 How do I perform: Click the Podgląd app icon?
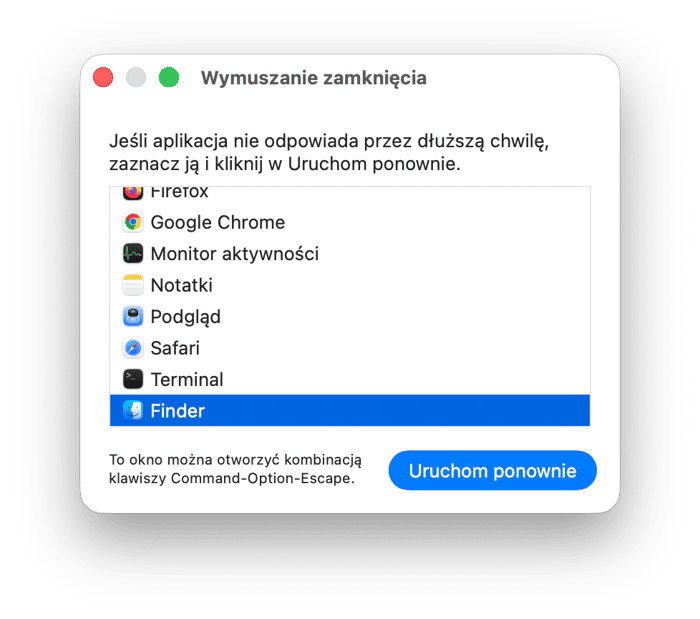pos(133,317)
